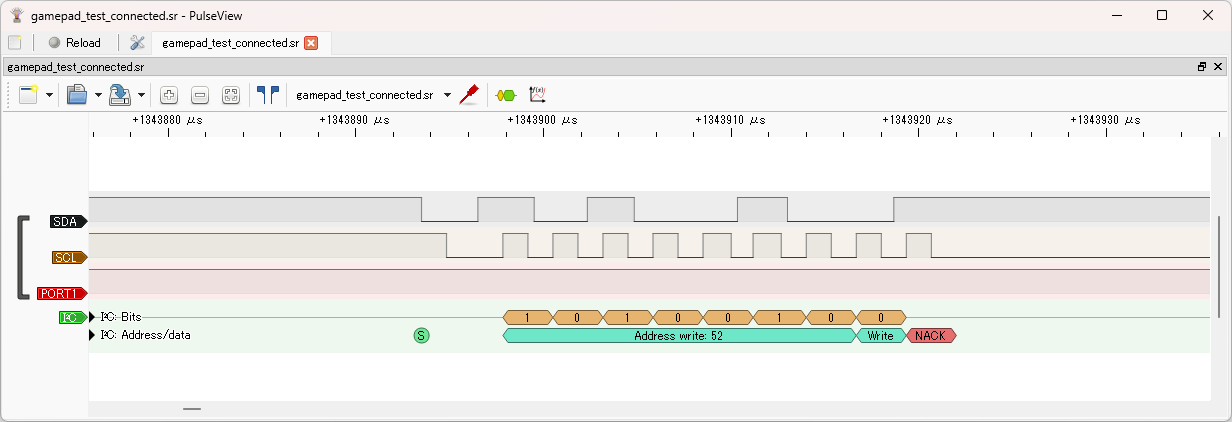Viewport: 1232px width, 422px height.
Task: Close the session dock panel
Action: click(1218, 67)
